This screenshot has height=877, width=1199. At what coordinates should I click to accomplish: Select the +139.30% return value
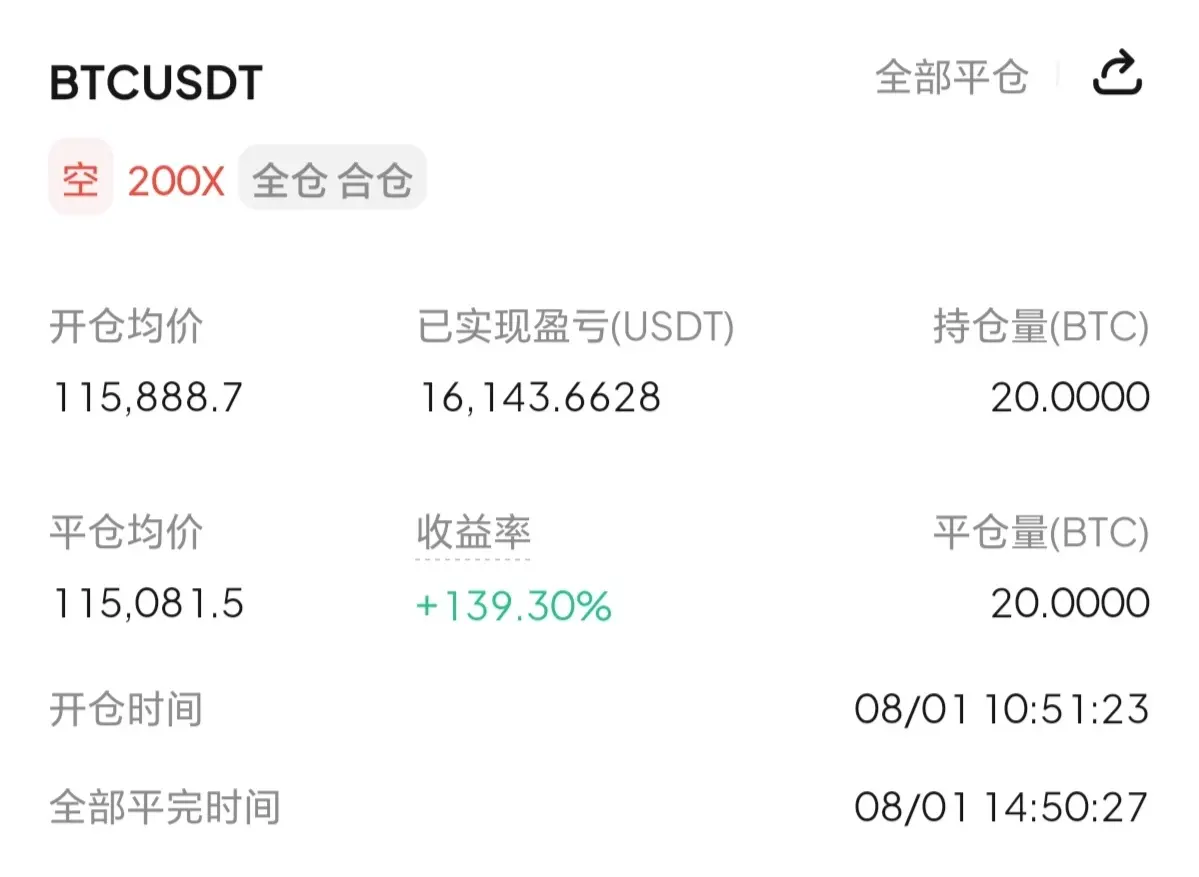tap(513, 606)
